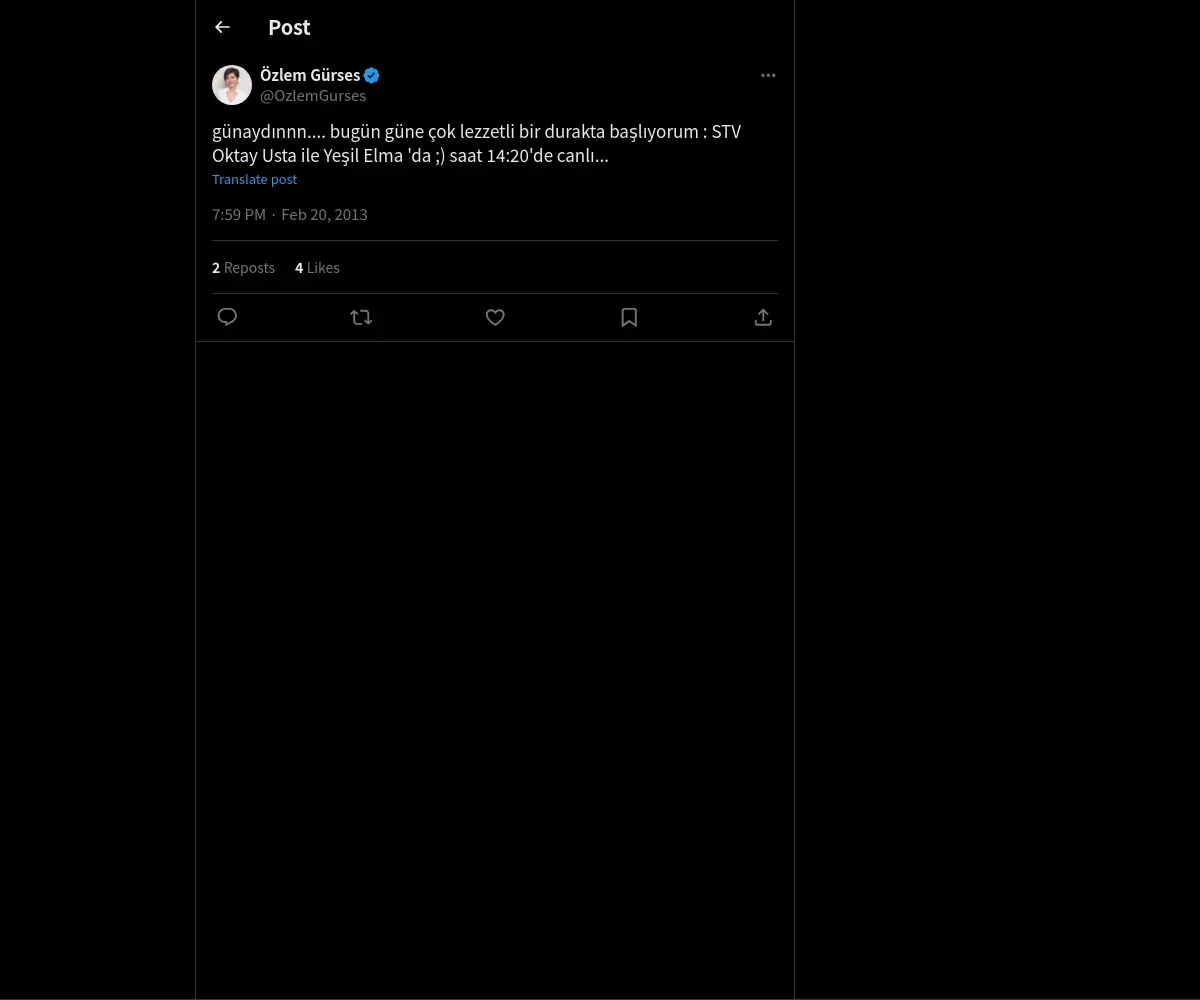Click the 7:59 PM timestamp

pyautogui.click(x=239, y=215)
